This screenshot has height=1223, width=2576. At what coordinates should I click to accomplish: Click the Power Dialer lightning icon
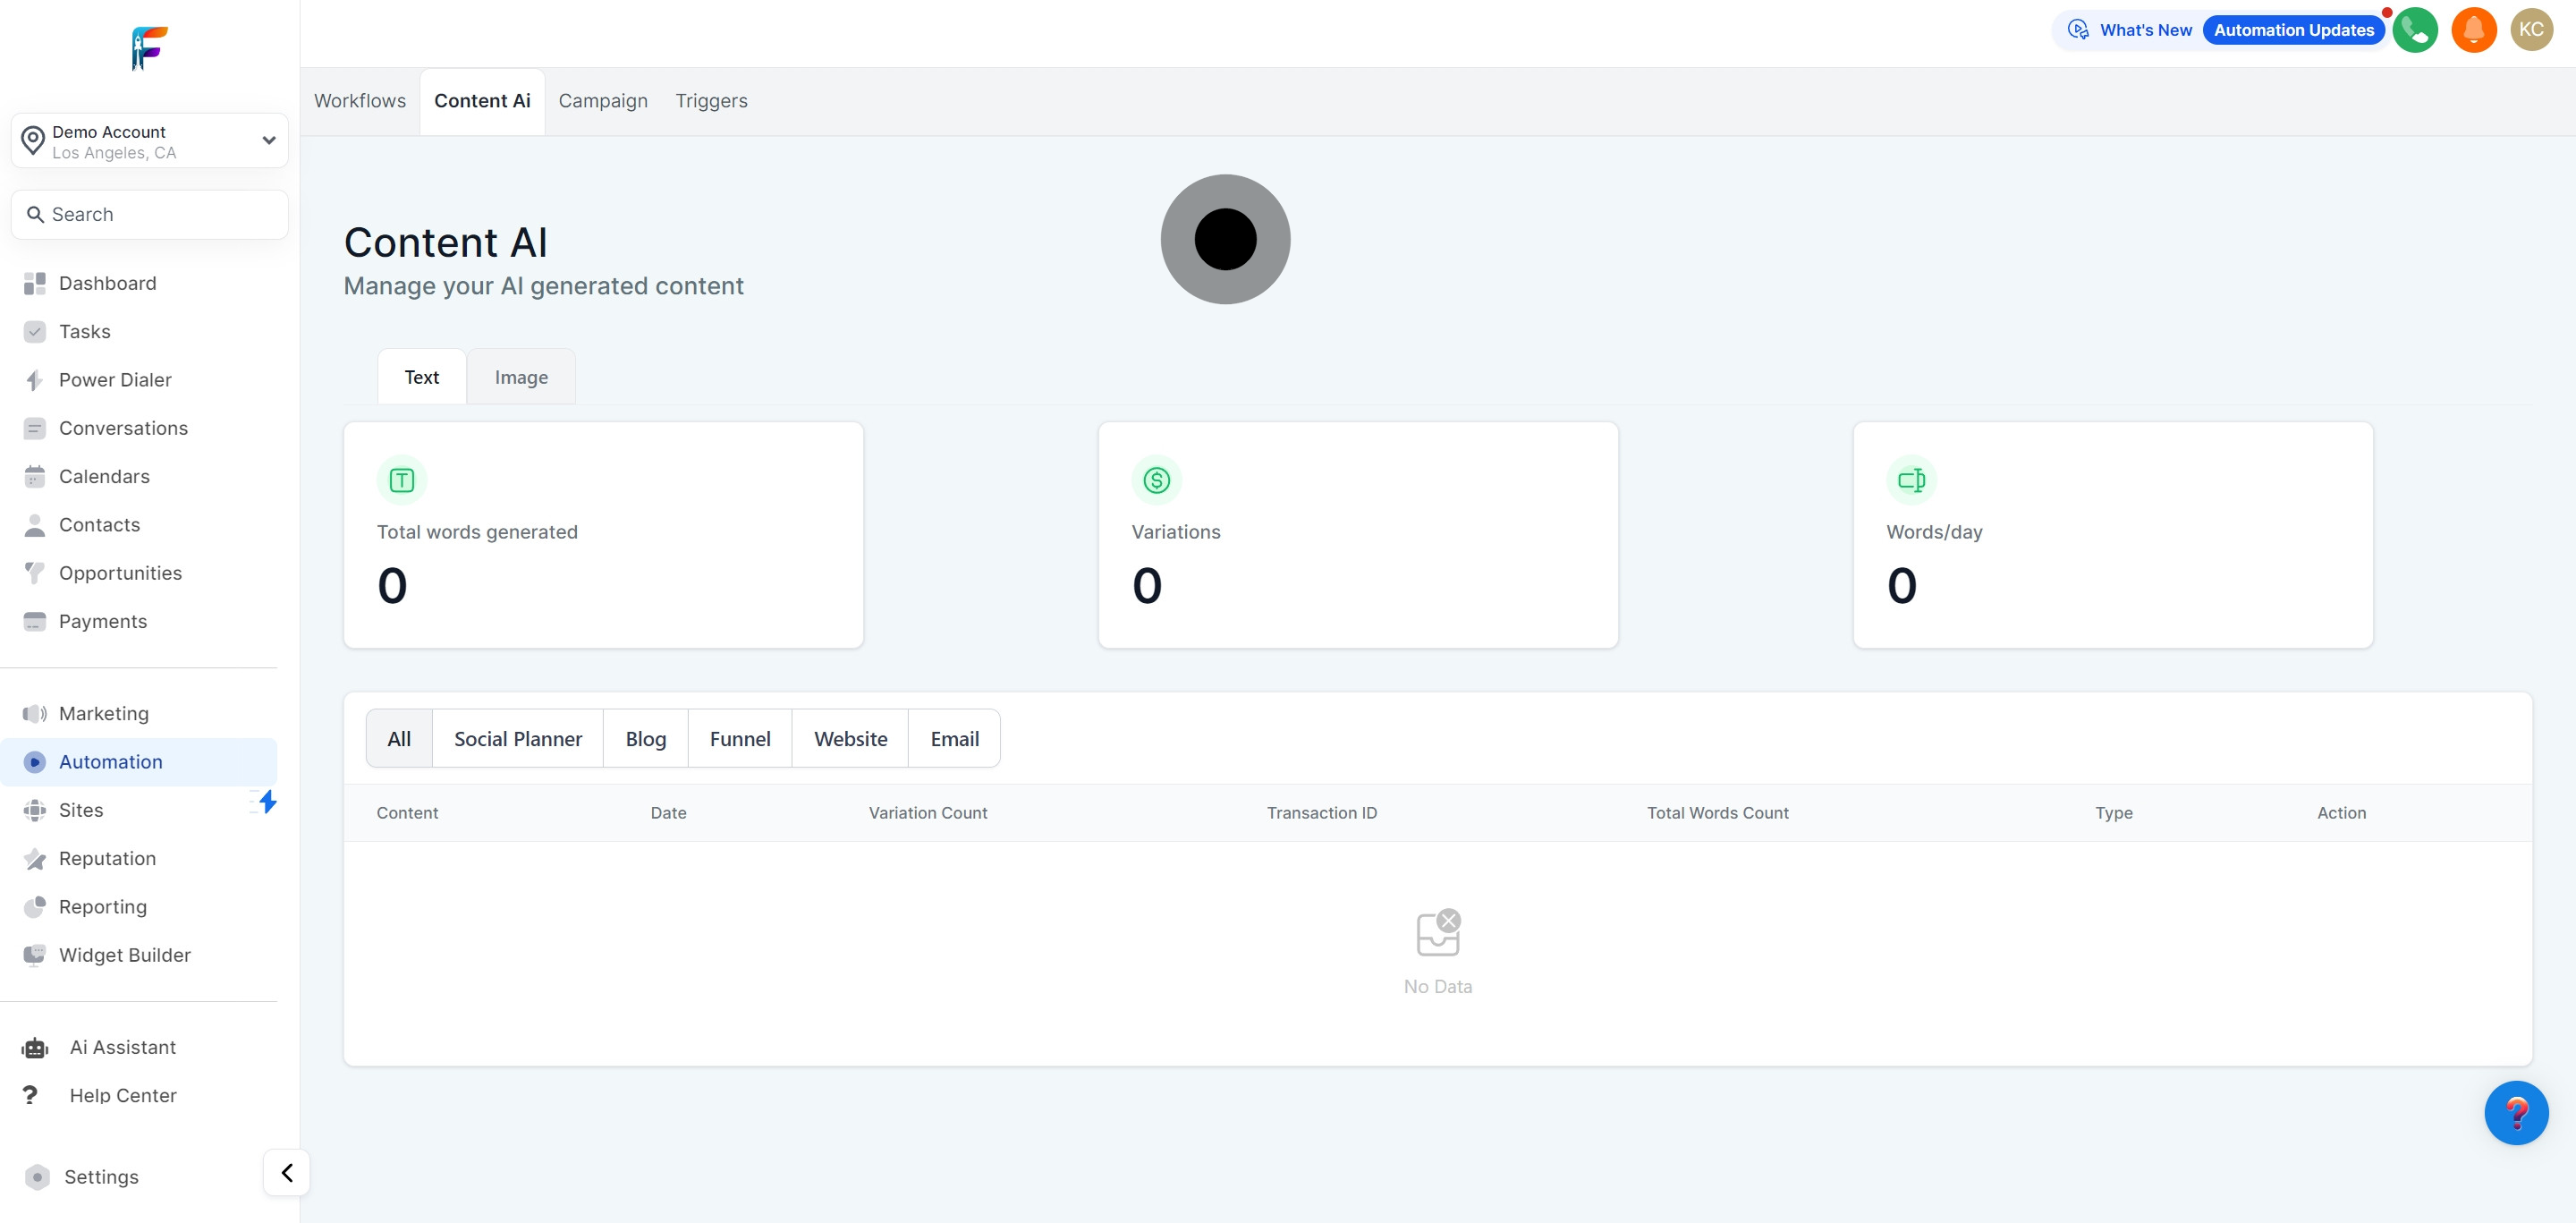point(35,380)
